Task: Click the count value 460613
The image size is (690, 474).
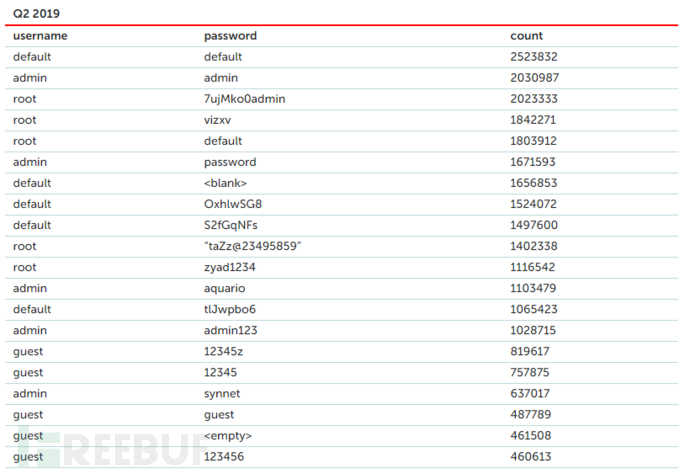Action: [531, 456]
